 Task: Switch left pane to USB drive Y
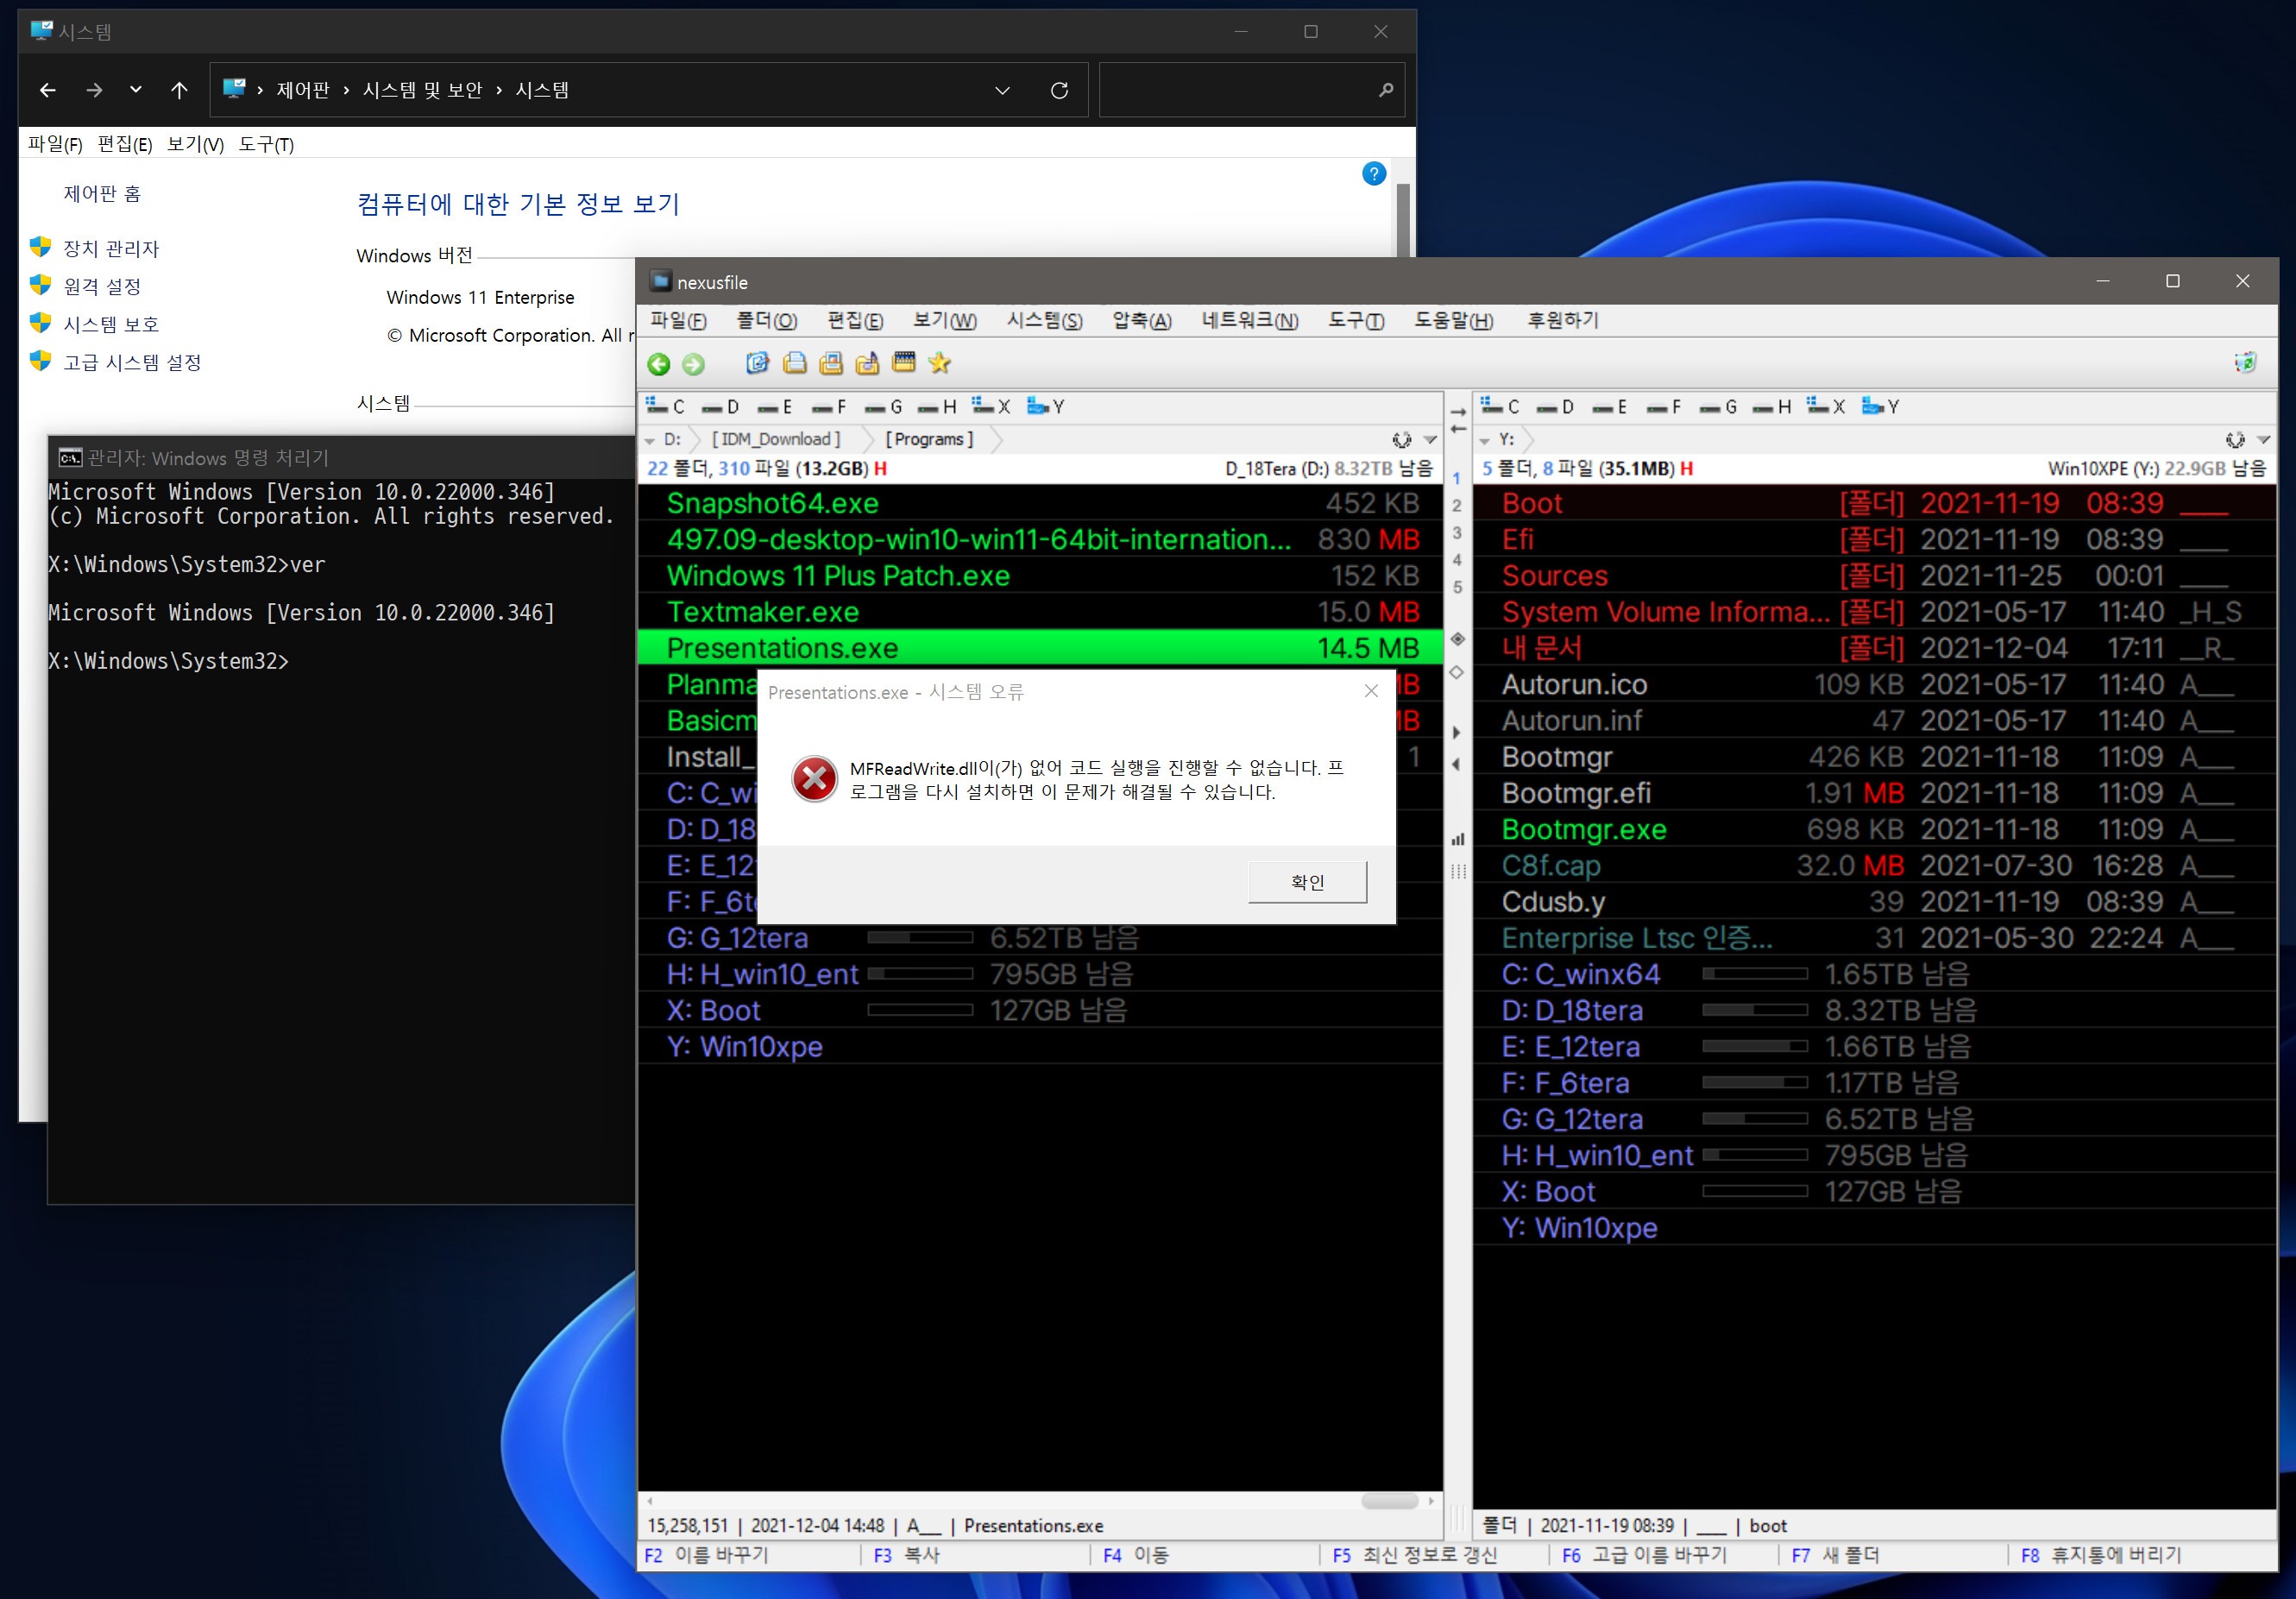coord(1046,407)
